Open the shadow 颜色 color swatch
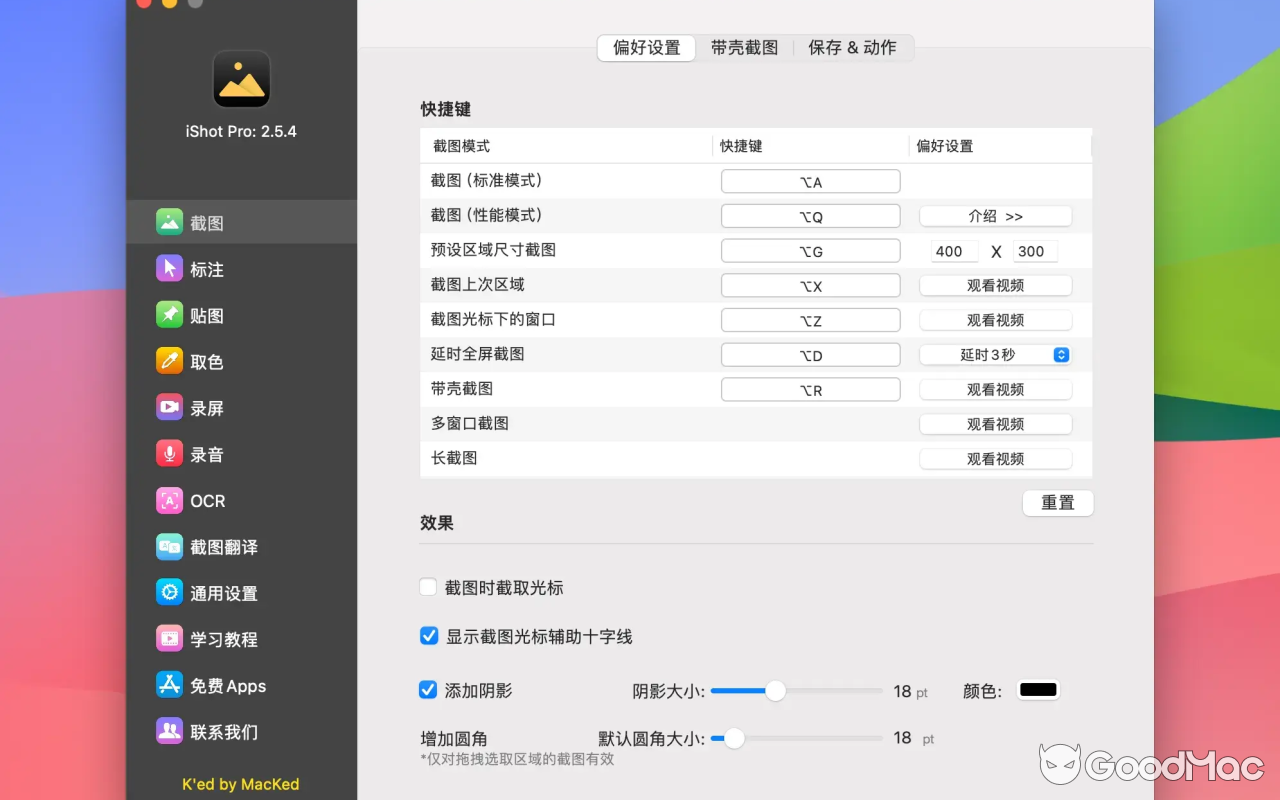Image resolution: width=1280 pixels, height=800 pixels. [1038, 689]
